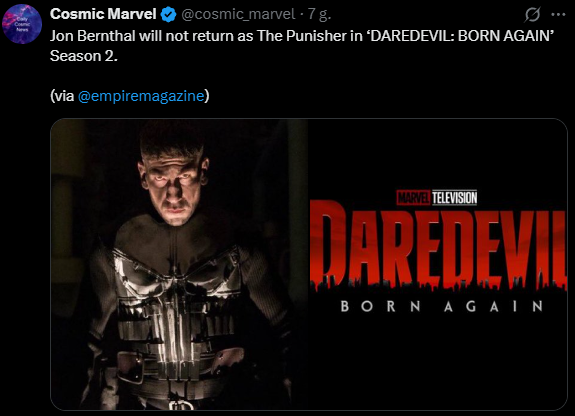Click the blue verified checkmark badge
The image size is (575, 416).
(x=168, y=15)
